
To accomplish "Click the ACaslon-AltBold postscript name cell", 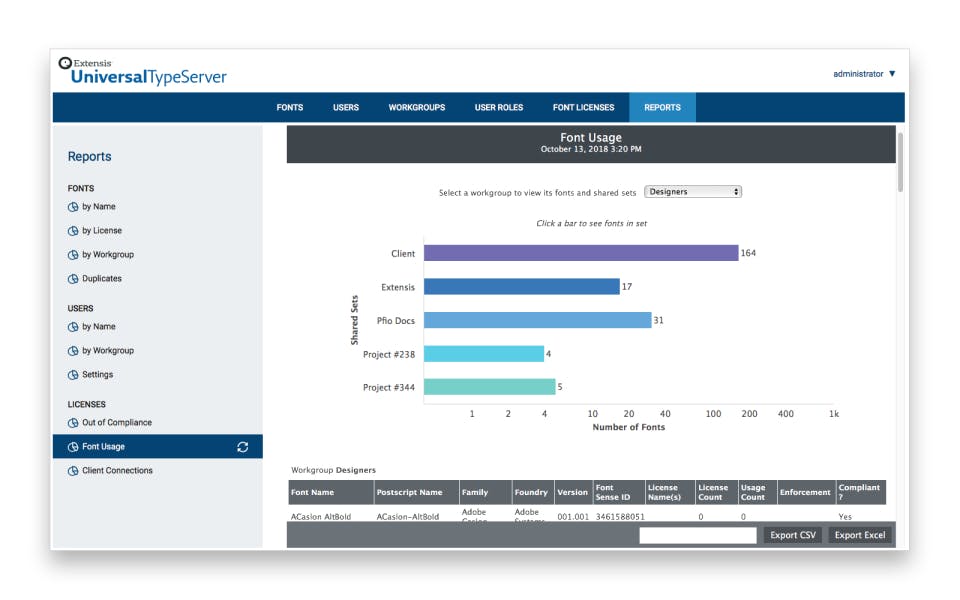I will click(408, 517).
